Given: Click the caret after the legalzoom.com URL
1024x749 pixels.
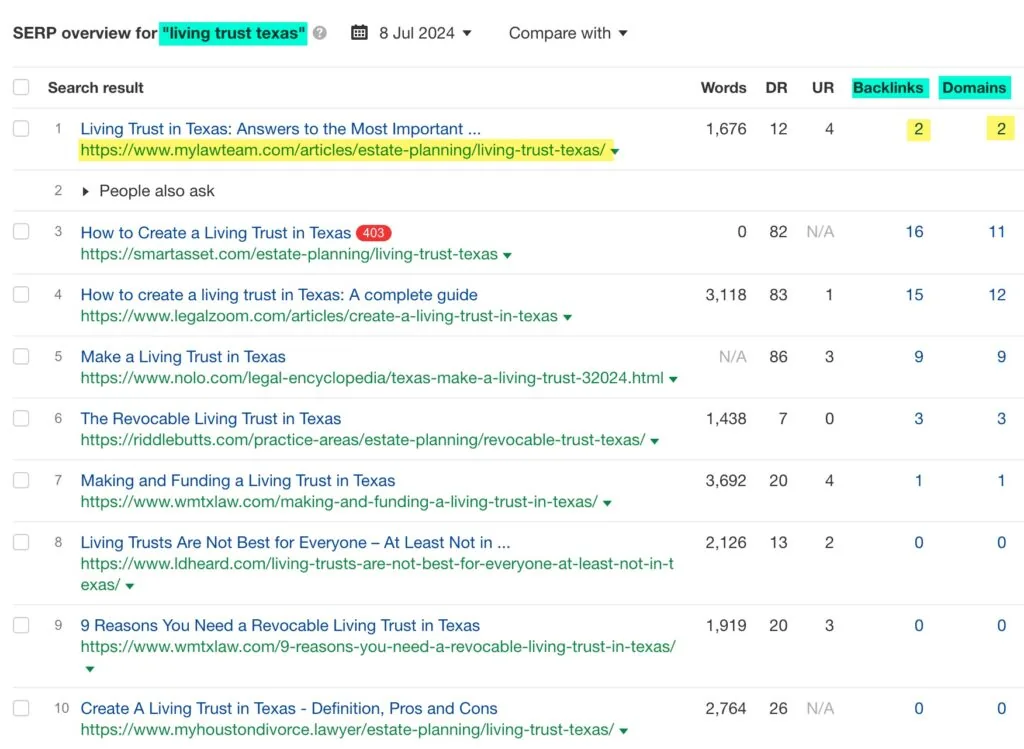Looking at the screenshot, I should coord(567,317).
